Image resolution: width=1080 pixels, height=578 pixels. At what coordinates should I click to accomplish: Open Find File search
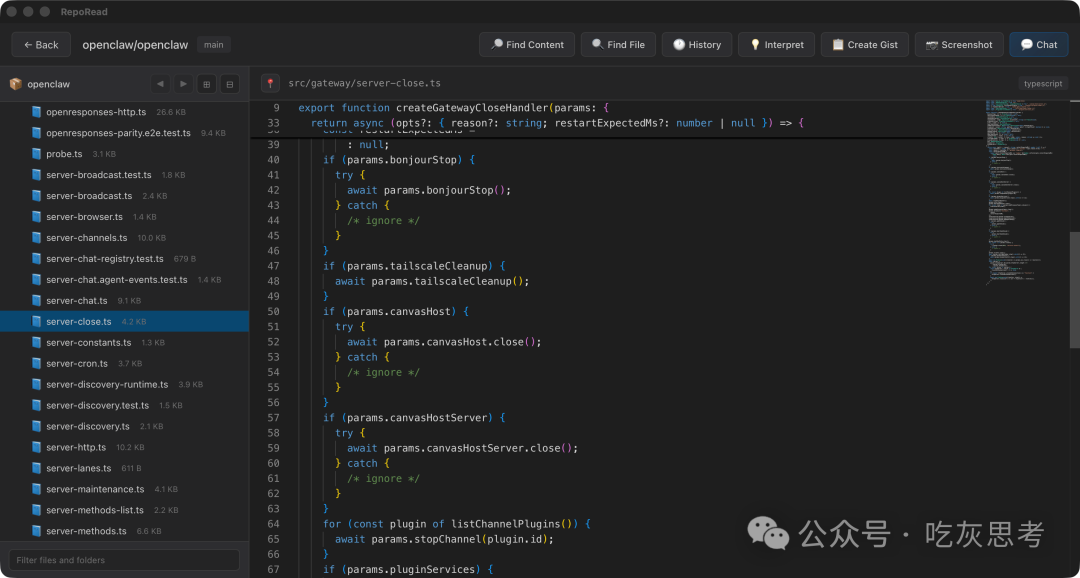618,45
